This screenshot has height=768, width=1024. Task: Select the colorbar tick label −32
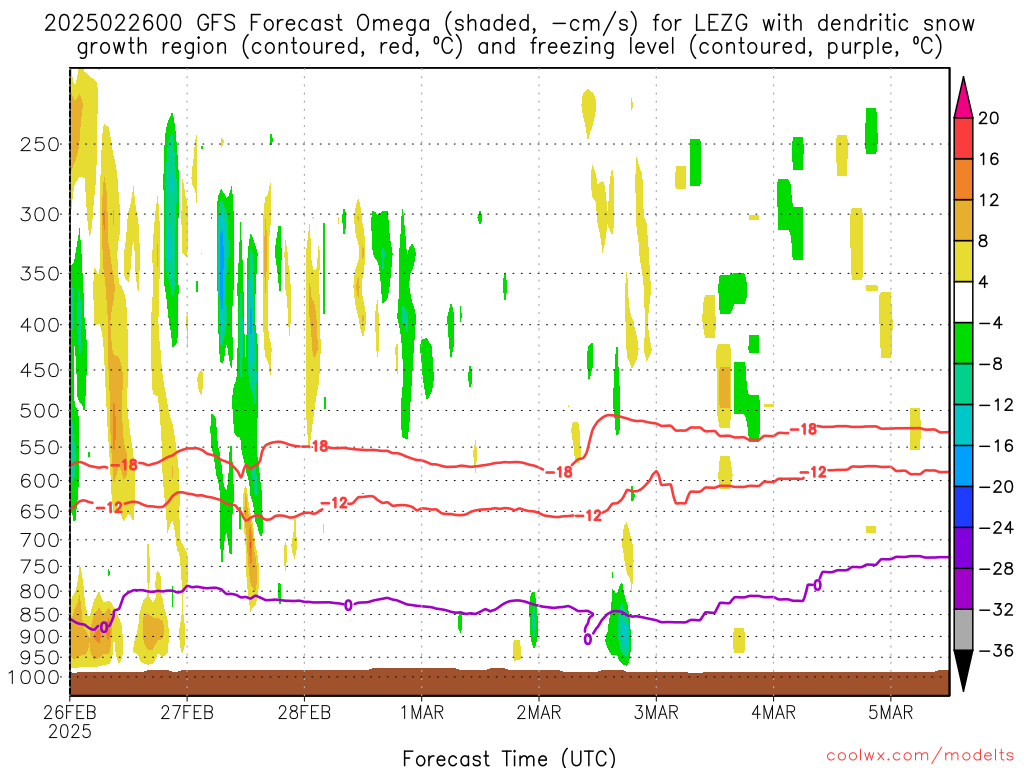[996, 610]
